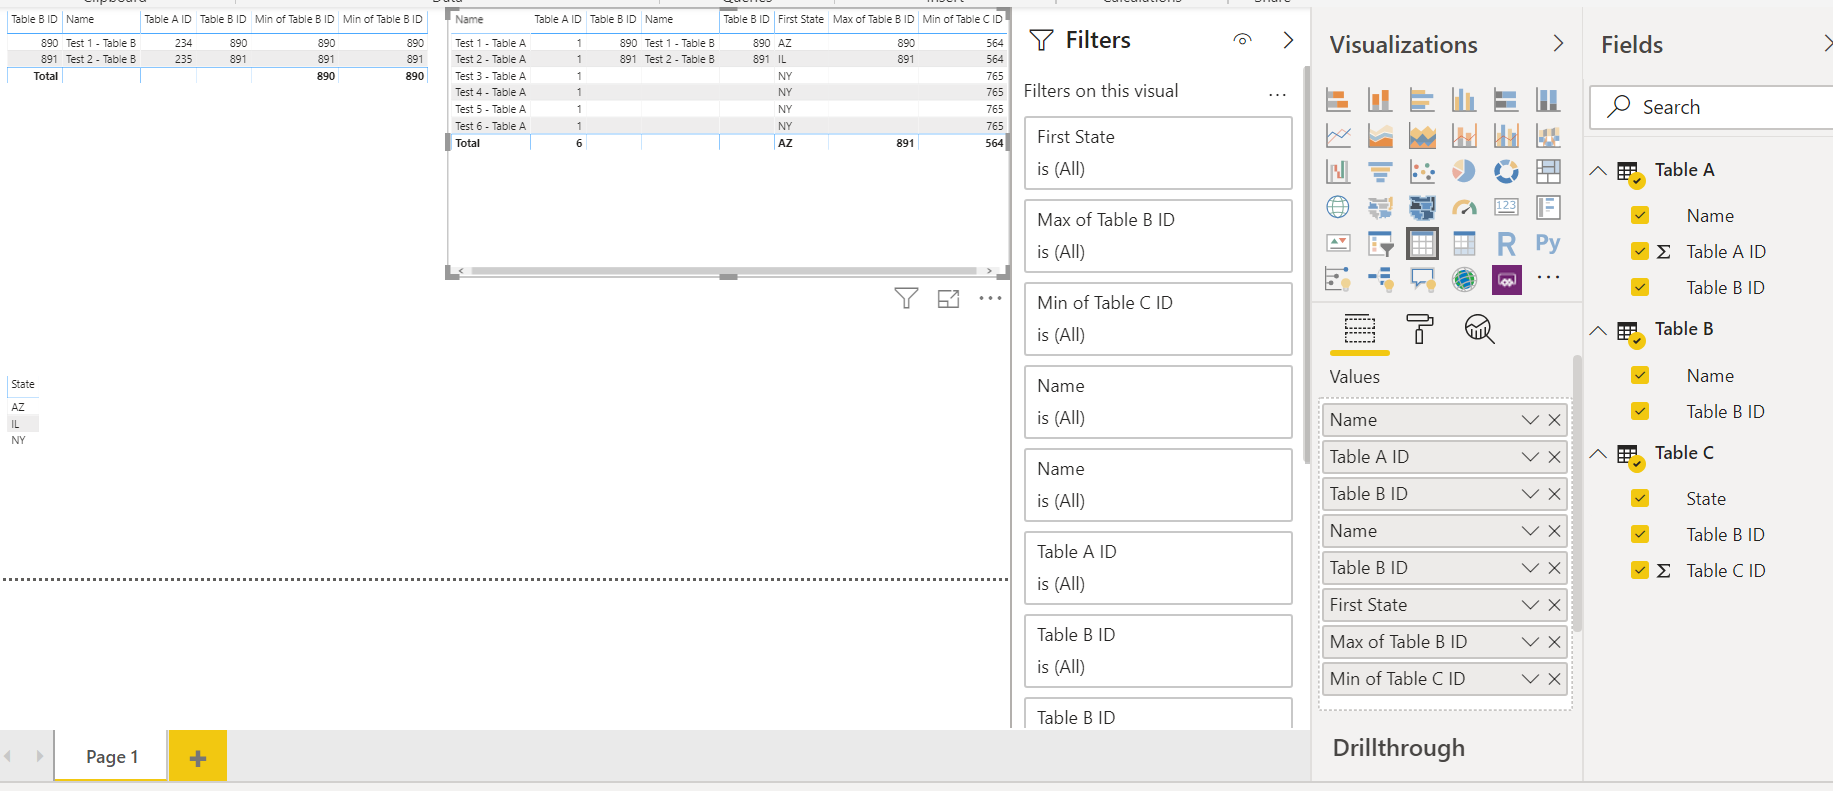The image size is (1833, 791).
Task: Toggle the Table C ID field checkbox
Action: (1640, 570)
